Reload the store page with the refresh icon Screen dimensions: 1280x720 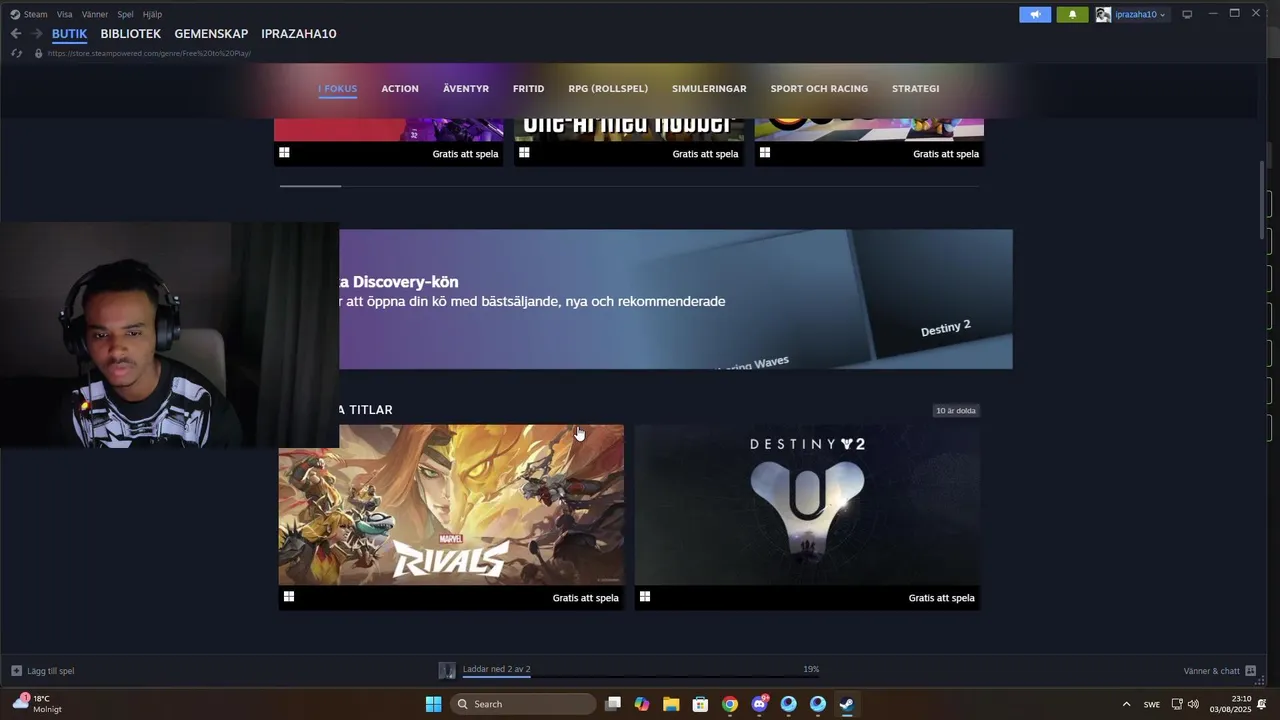coord(17,53)
